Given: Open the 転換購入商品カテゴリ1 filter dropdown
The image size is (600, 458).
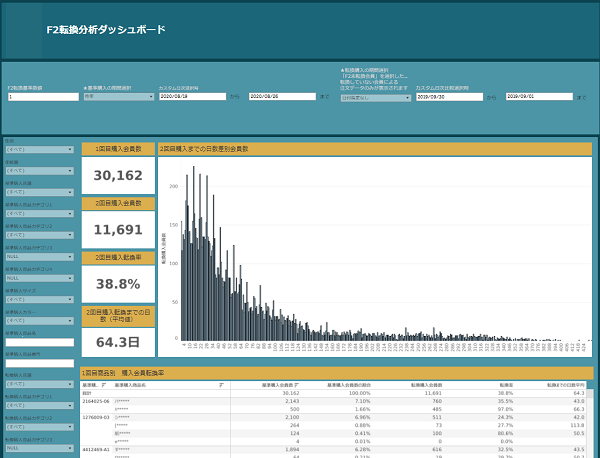Looking at the screenshot, I should 40,406.
